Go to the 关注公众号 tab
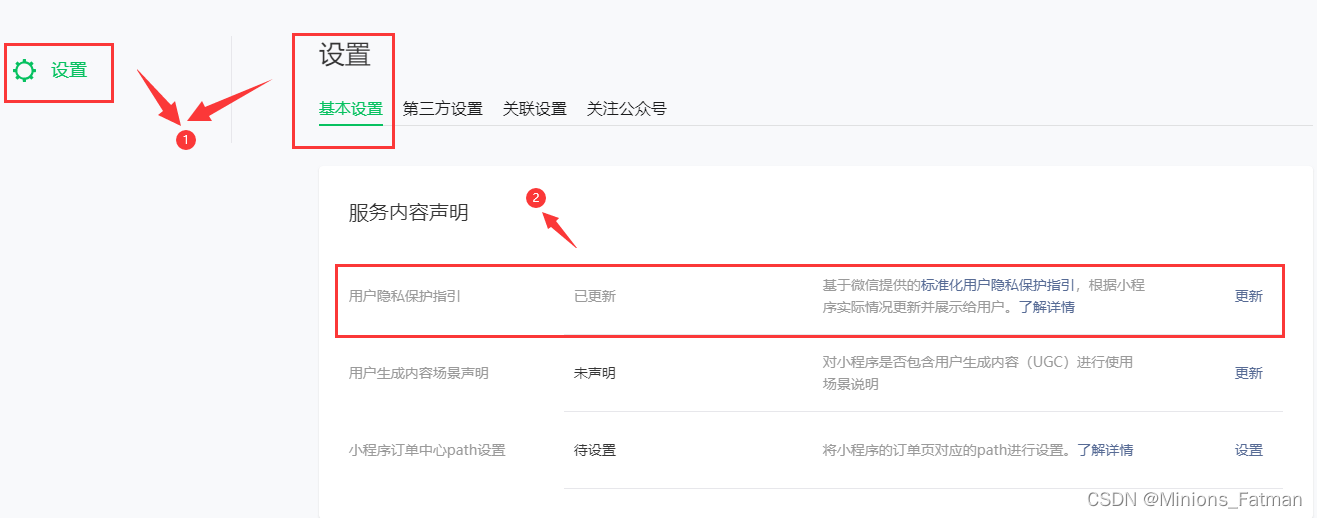The width and height of the screenshot is (1317, 518). pyautogui.click(x=626, y=109)
